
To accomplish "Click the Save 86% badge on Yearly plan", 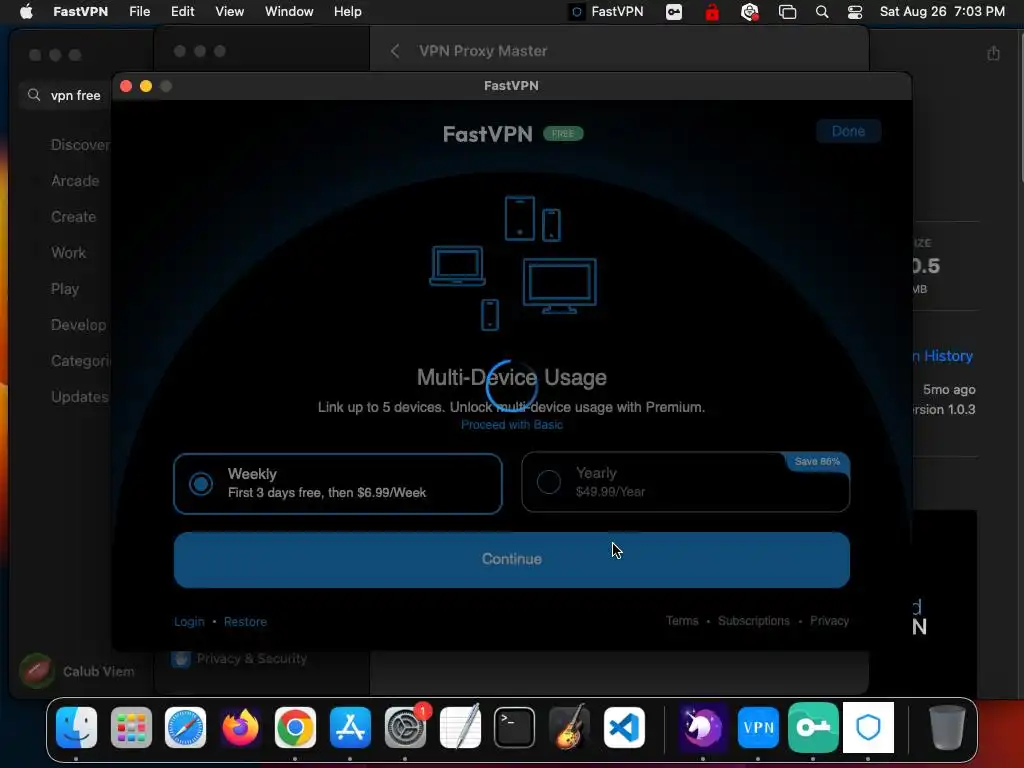I will pyautogui.click(x=817, y=462).
